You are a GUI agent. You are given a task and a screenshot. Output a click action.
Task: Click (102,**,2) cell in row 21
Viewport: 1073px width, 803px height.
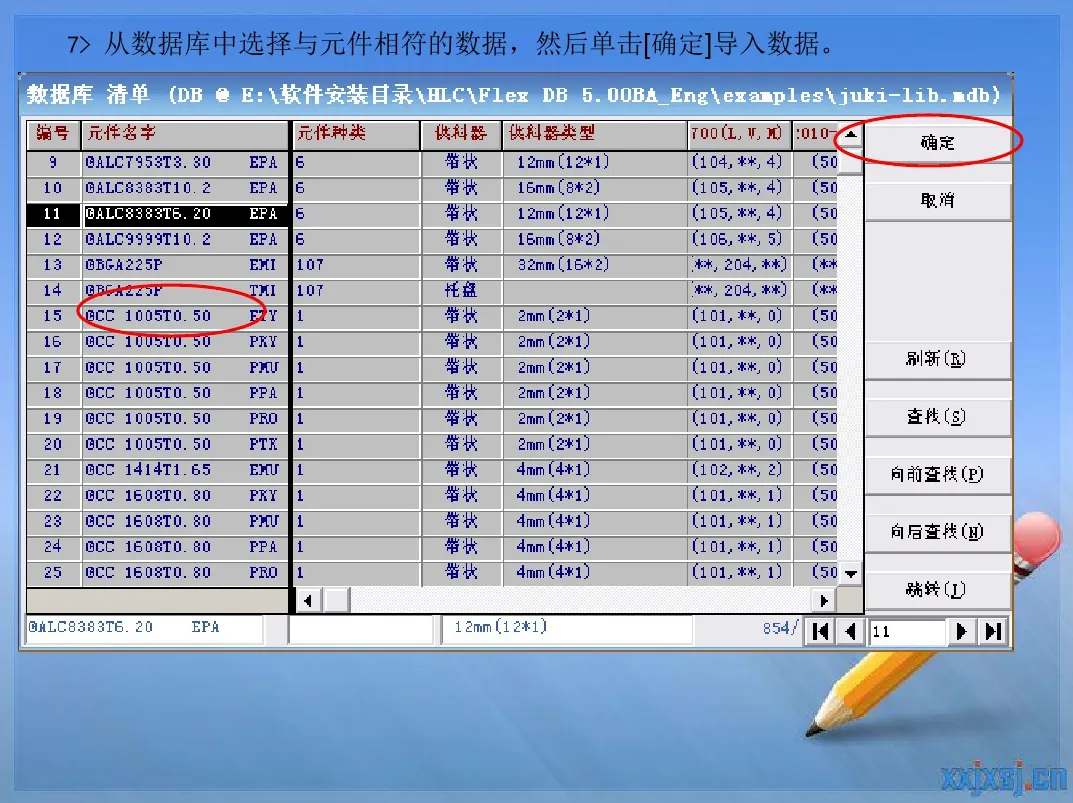pos(740,470)
